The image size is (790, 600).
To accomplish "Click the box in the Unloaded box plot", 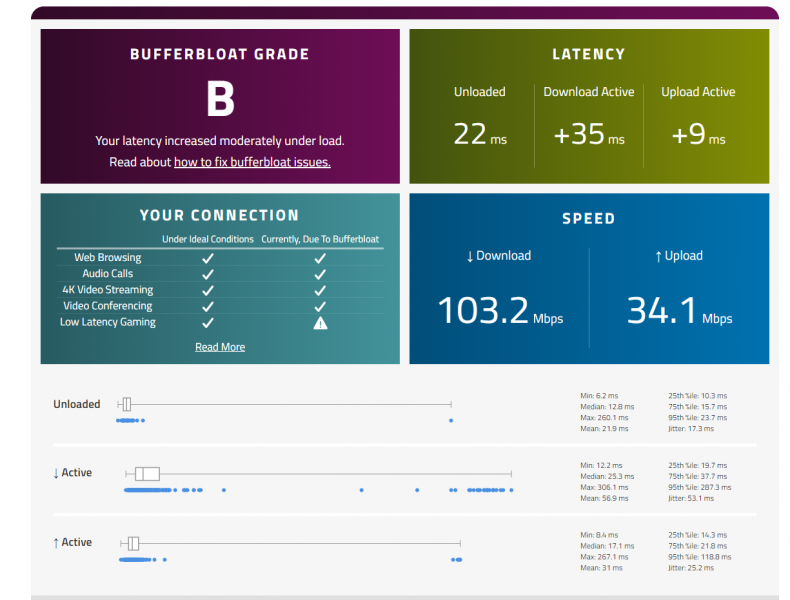I will (126, 404).
